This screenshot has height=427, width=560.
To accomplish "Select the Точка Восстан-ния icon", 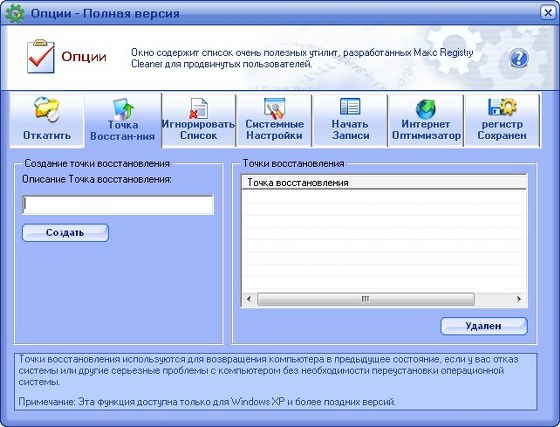I will [x=123, y=109].
